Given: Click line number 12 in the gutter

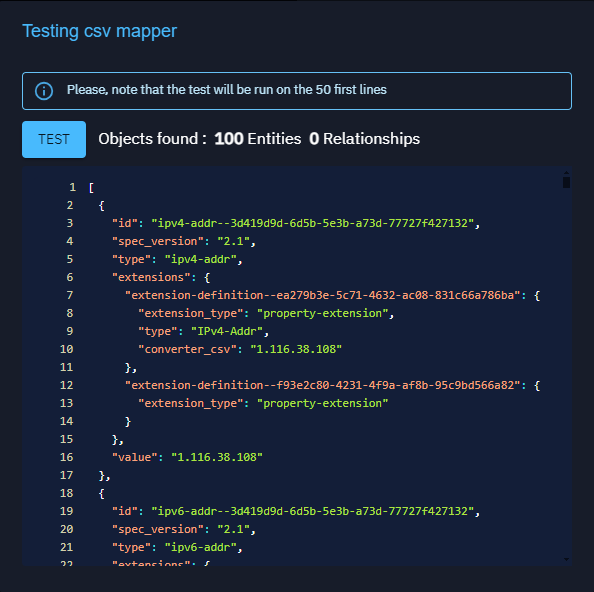Looking at the screenshot, I should (66, 385).
